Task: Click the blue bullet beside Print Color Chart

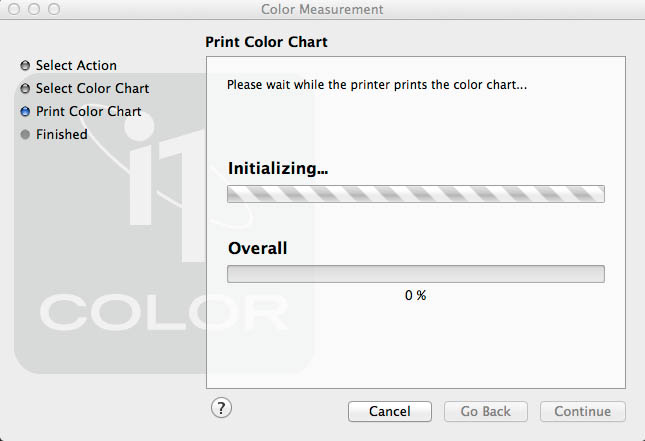Action: tap(25, 112)
